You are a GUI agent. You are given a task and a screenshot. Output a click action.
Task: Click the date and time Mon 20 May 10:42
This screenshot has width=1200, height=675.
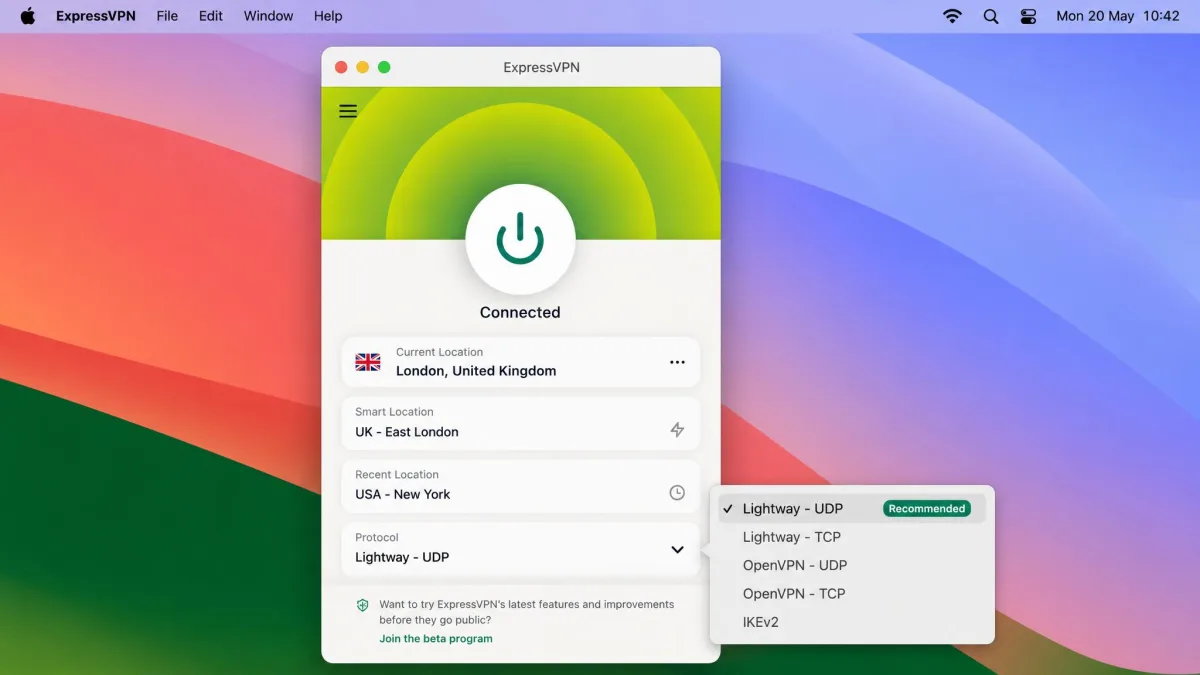pos(1118,16)
